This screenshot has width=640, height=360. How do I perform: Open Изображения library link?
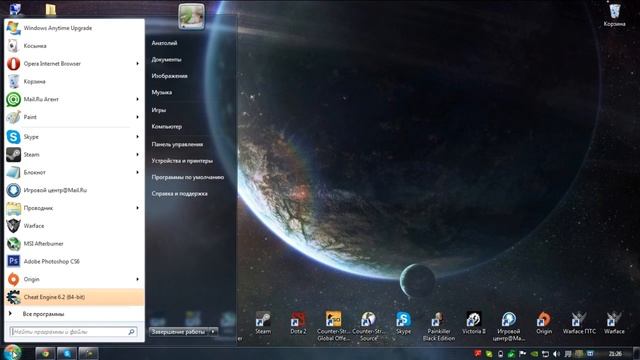coord(169,76)
